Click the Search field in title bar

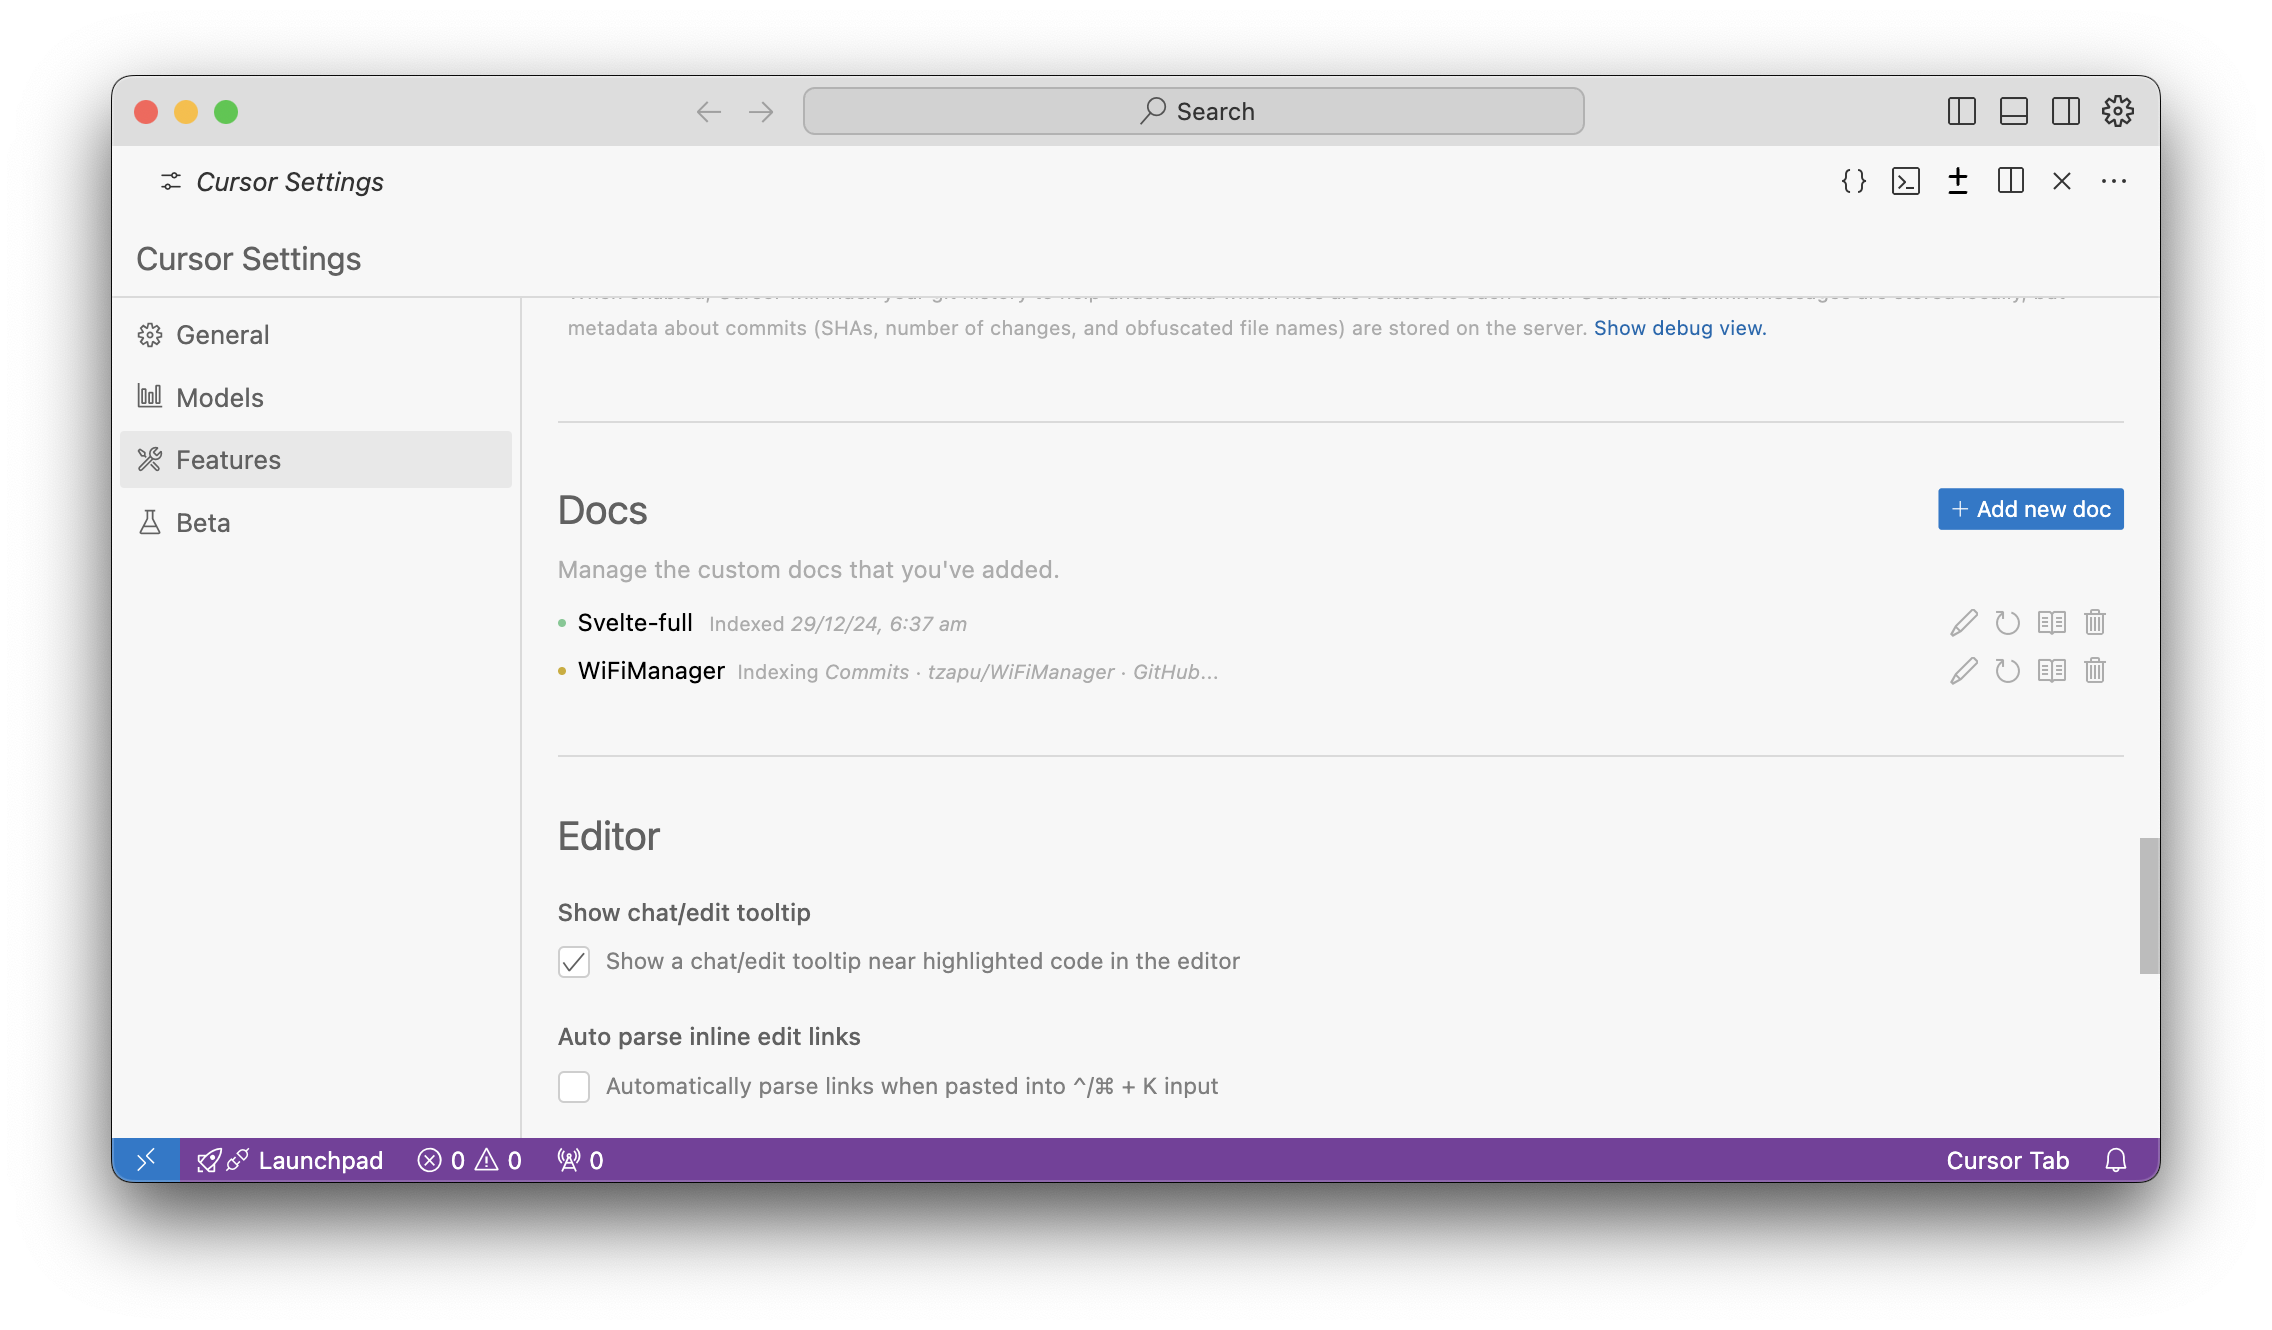[1193, 111]
